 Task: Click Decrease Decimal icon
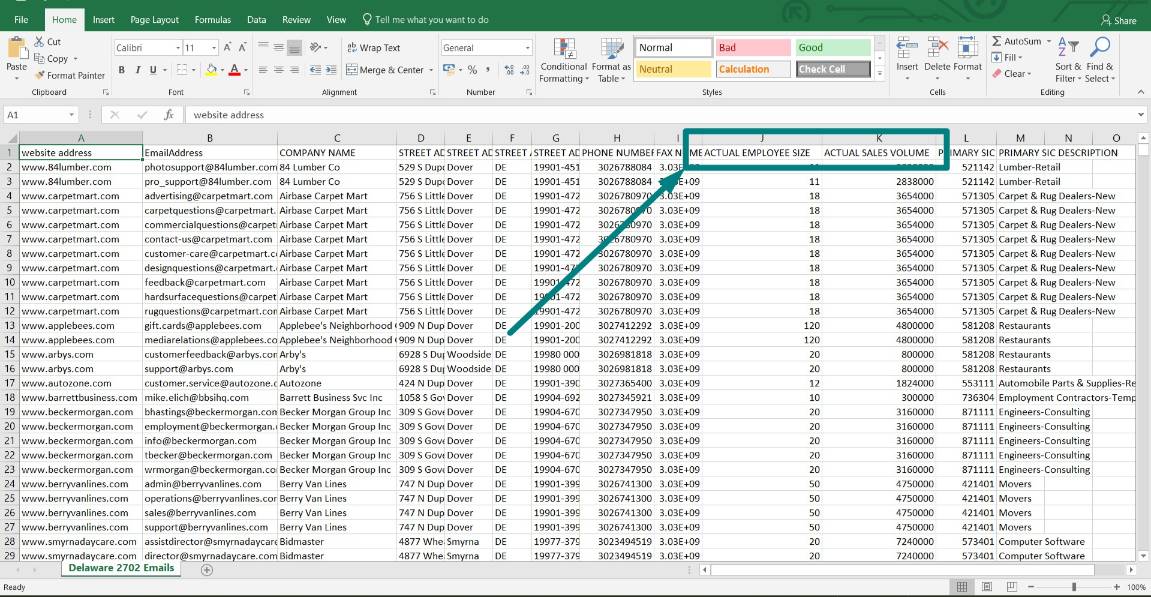pyautogui.click(x=524, y=70)
